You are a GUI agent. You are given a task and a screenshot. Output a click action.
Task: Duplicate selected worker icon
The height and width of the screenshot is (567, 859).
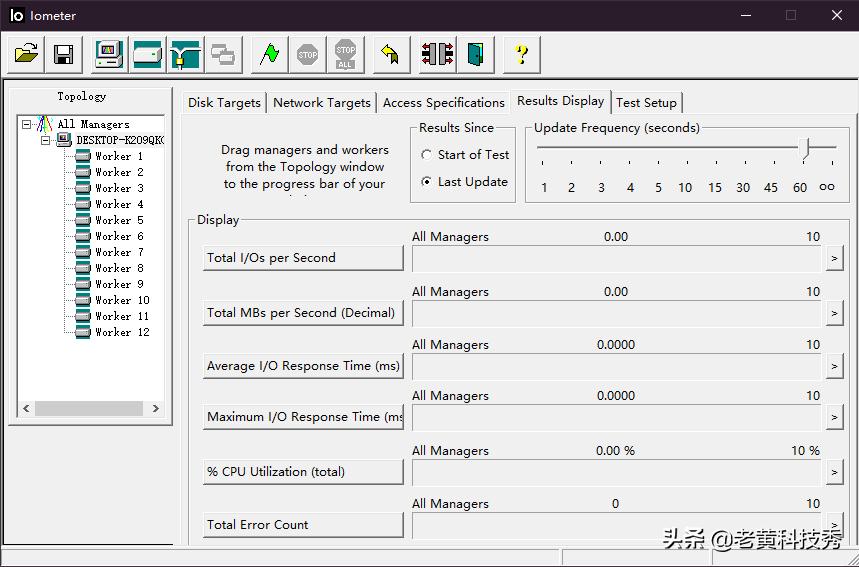(223, 54)
